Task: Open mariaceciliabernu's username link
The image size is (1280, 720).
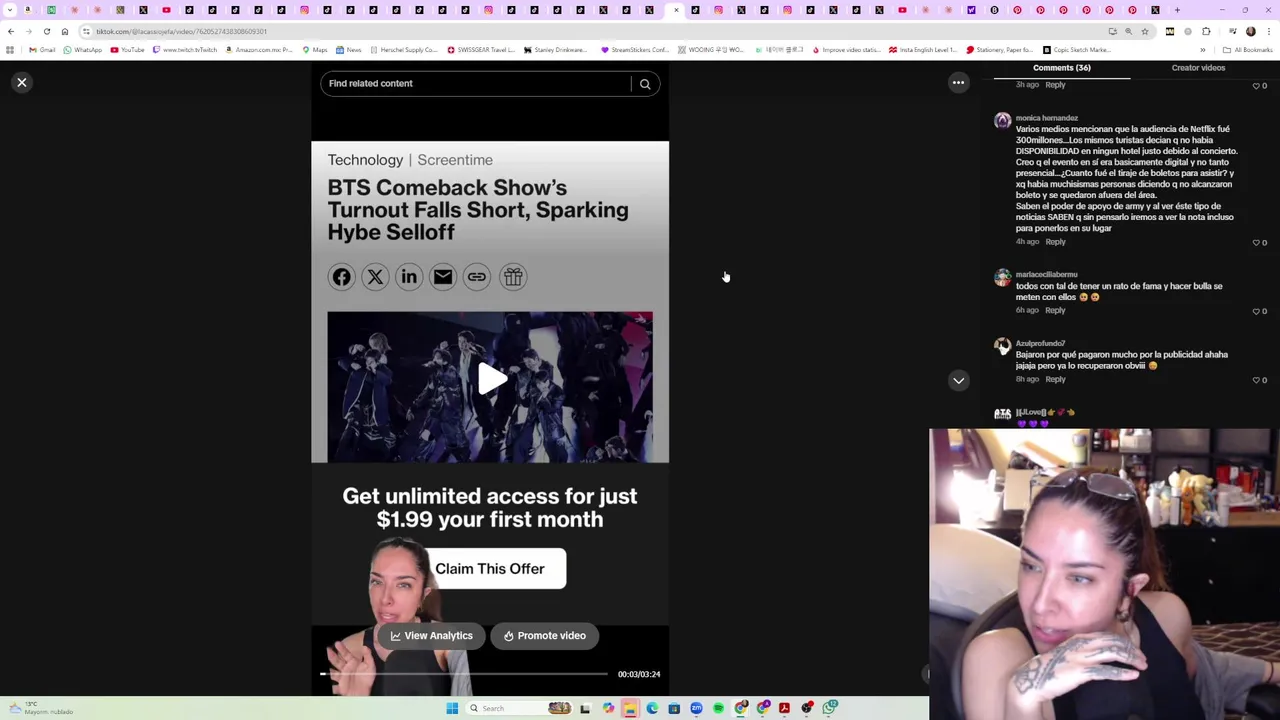Action: pos(1046,274)
